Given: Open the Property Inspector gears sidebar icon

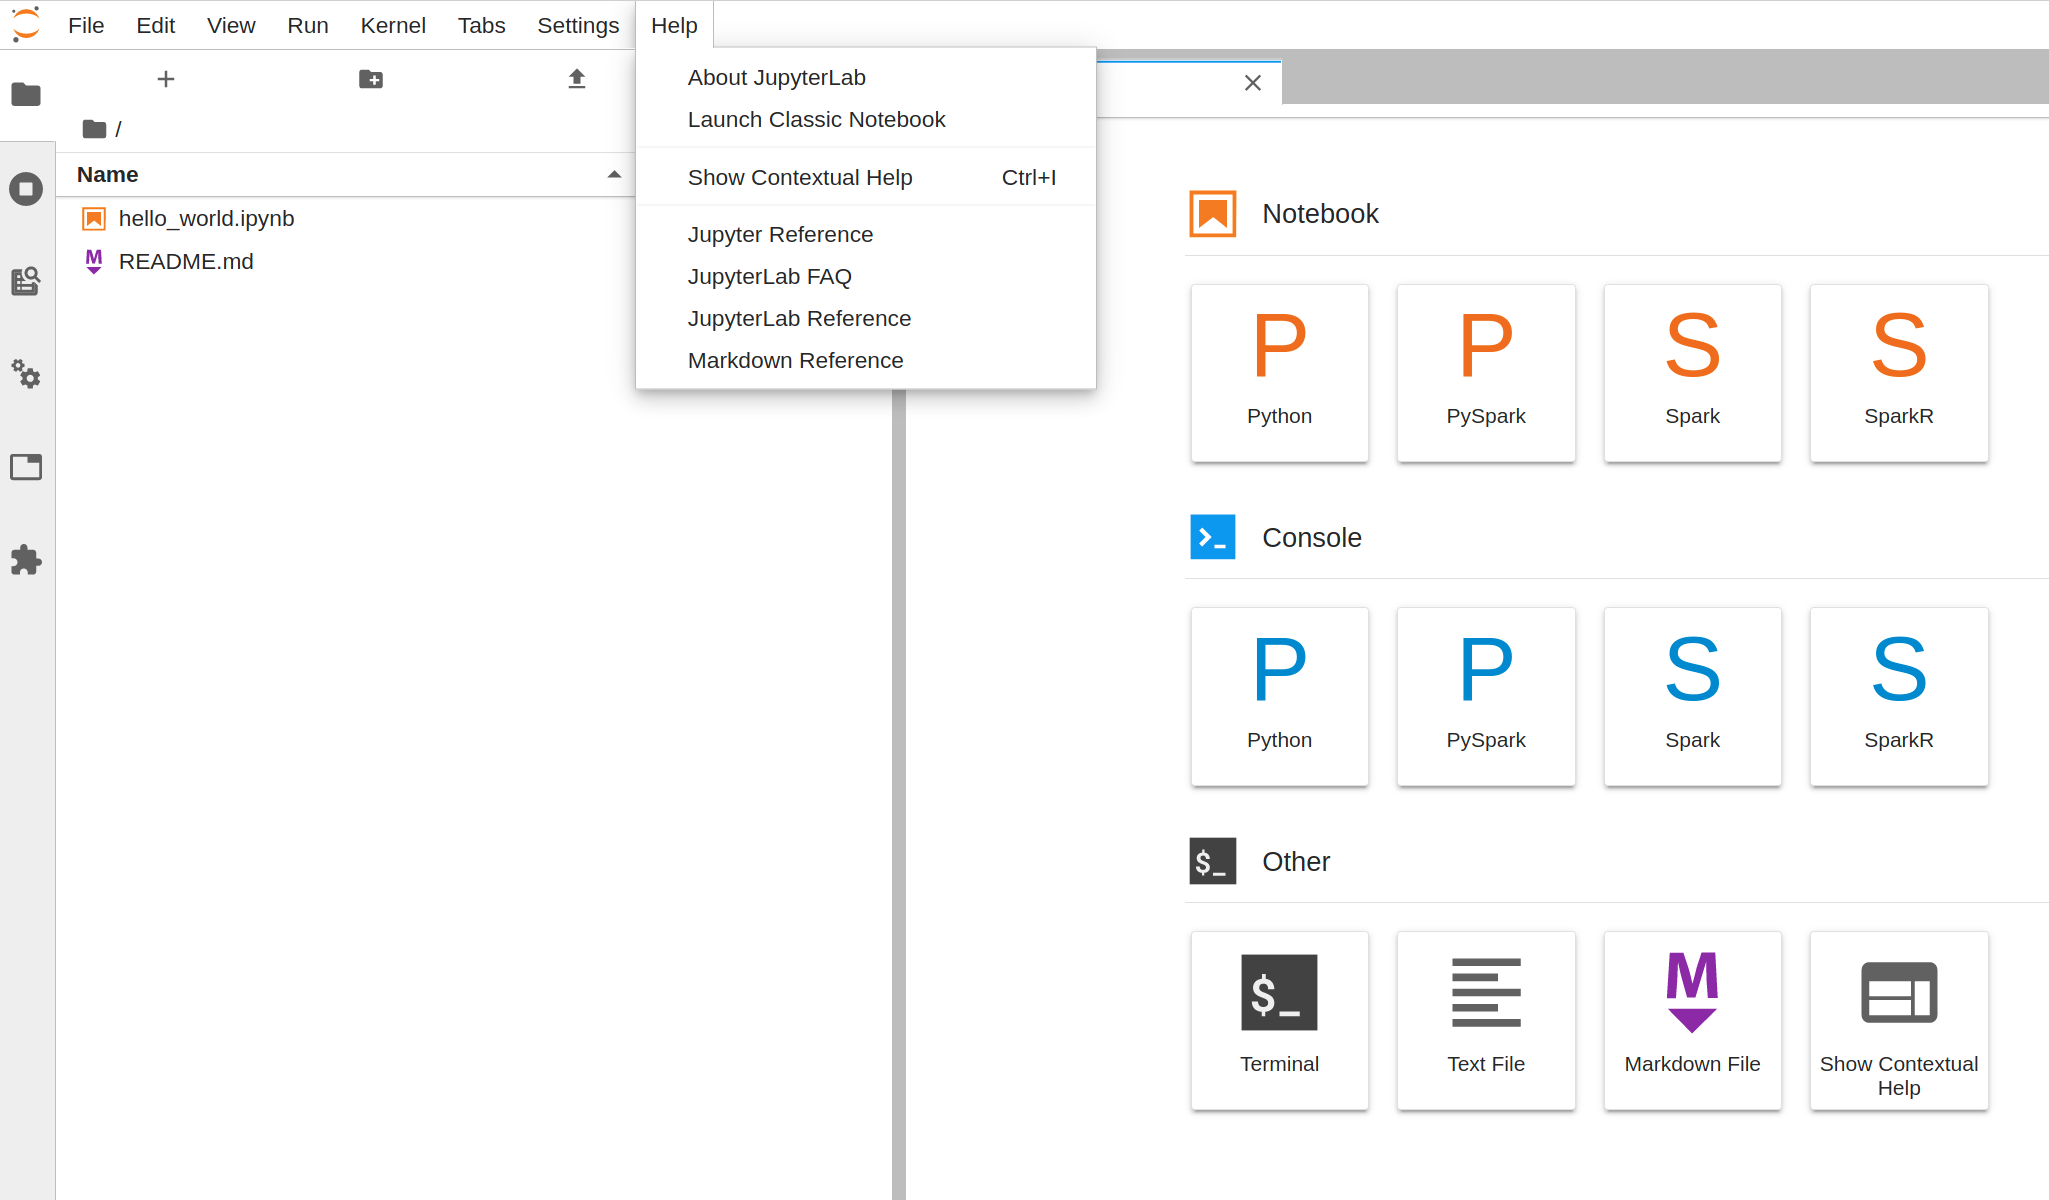Looking at the screenshot, I should [26, 374].
